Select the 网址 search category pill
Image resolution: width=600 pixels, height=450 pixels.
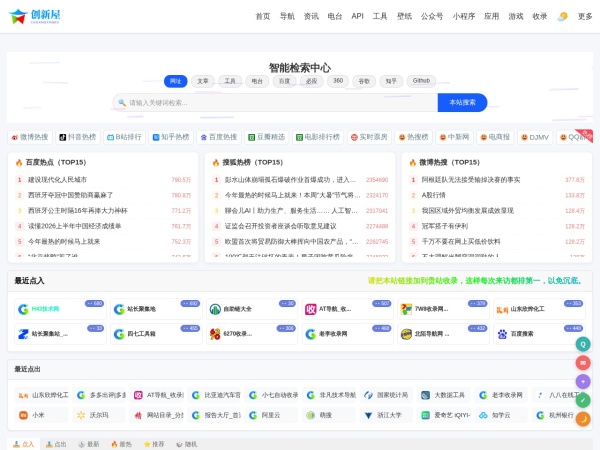[176, 81]
